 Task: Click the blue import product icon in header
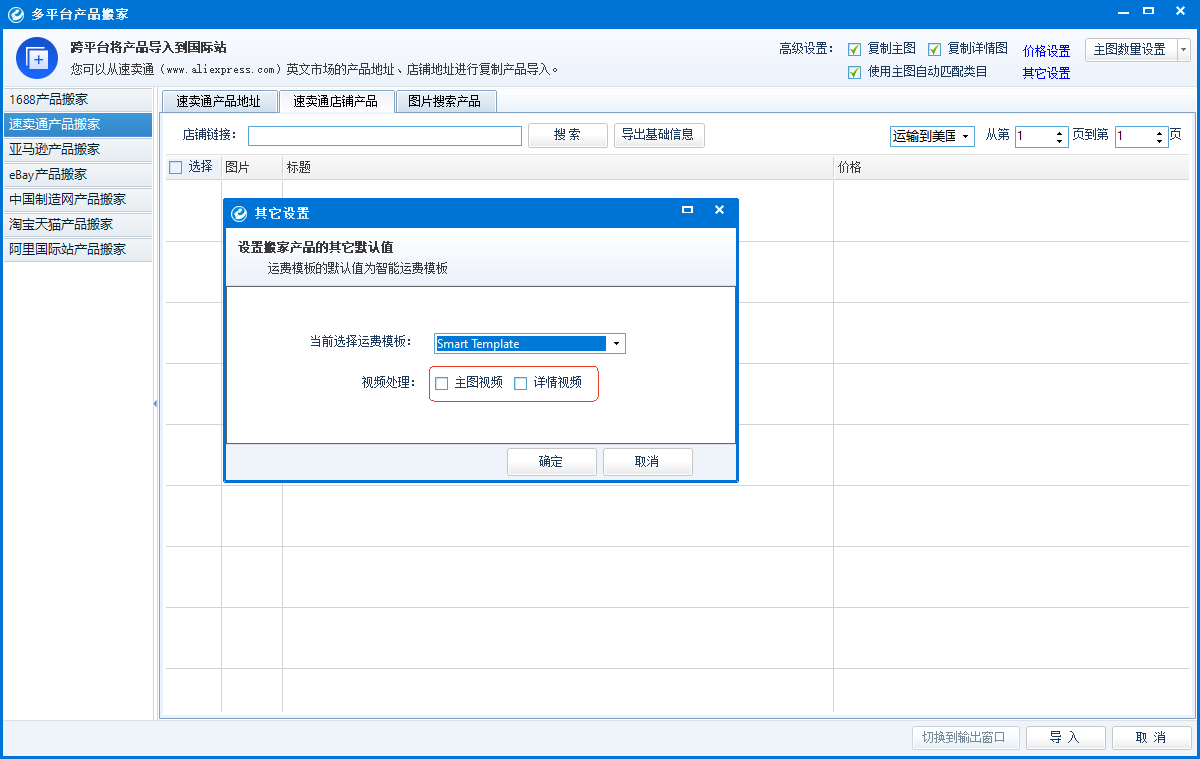pyautogui.click(x=37, y=58)
